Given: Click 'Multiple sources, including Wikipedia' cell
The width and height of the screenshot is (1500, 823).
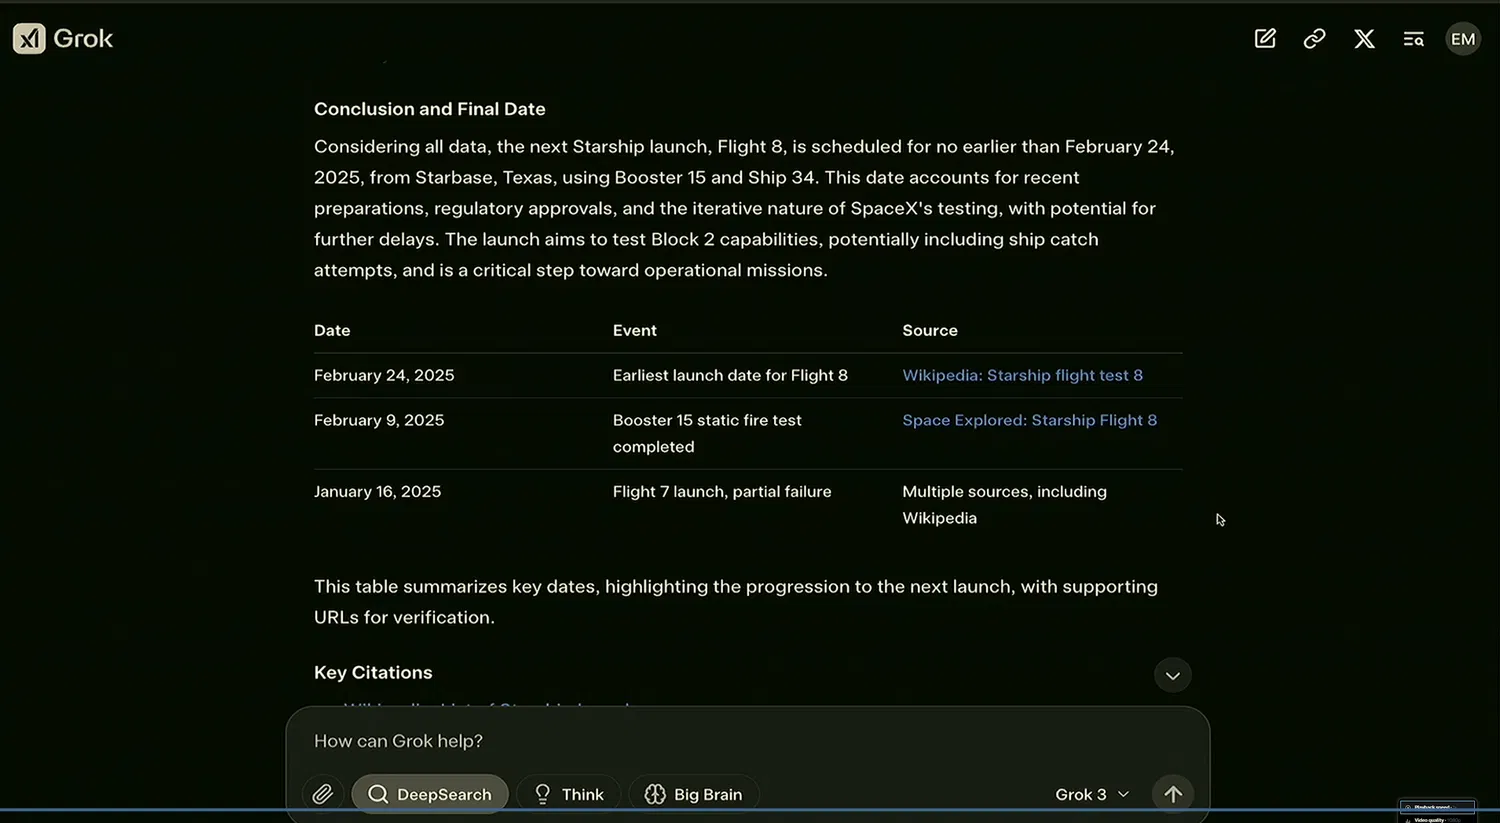Looking at the screenshot, I should click(1004, 505).
